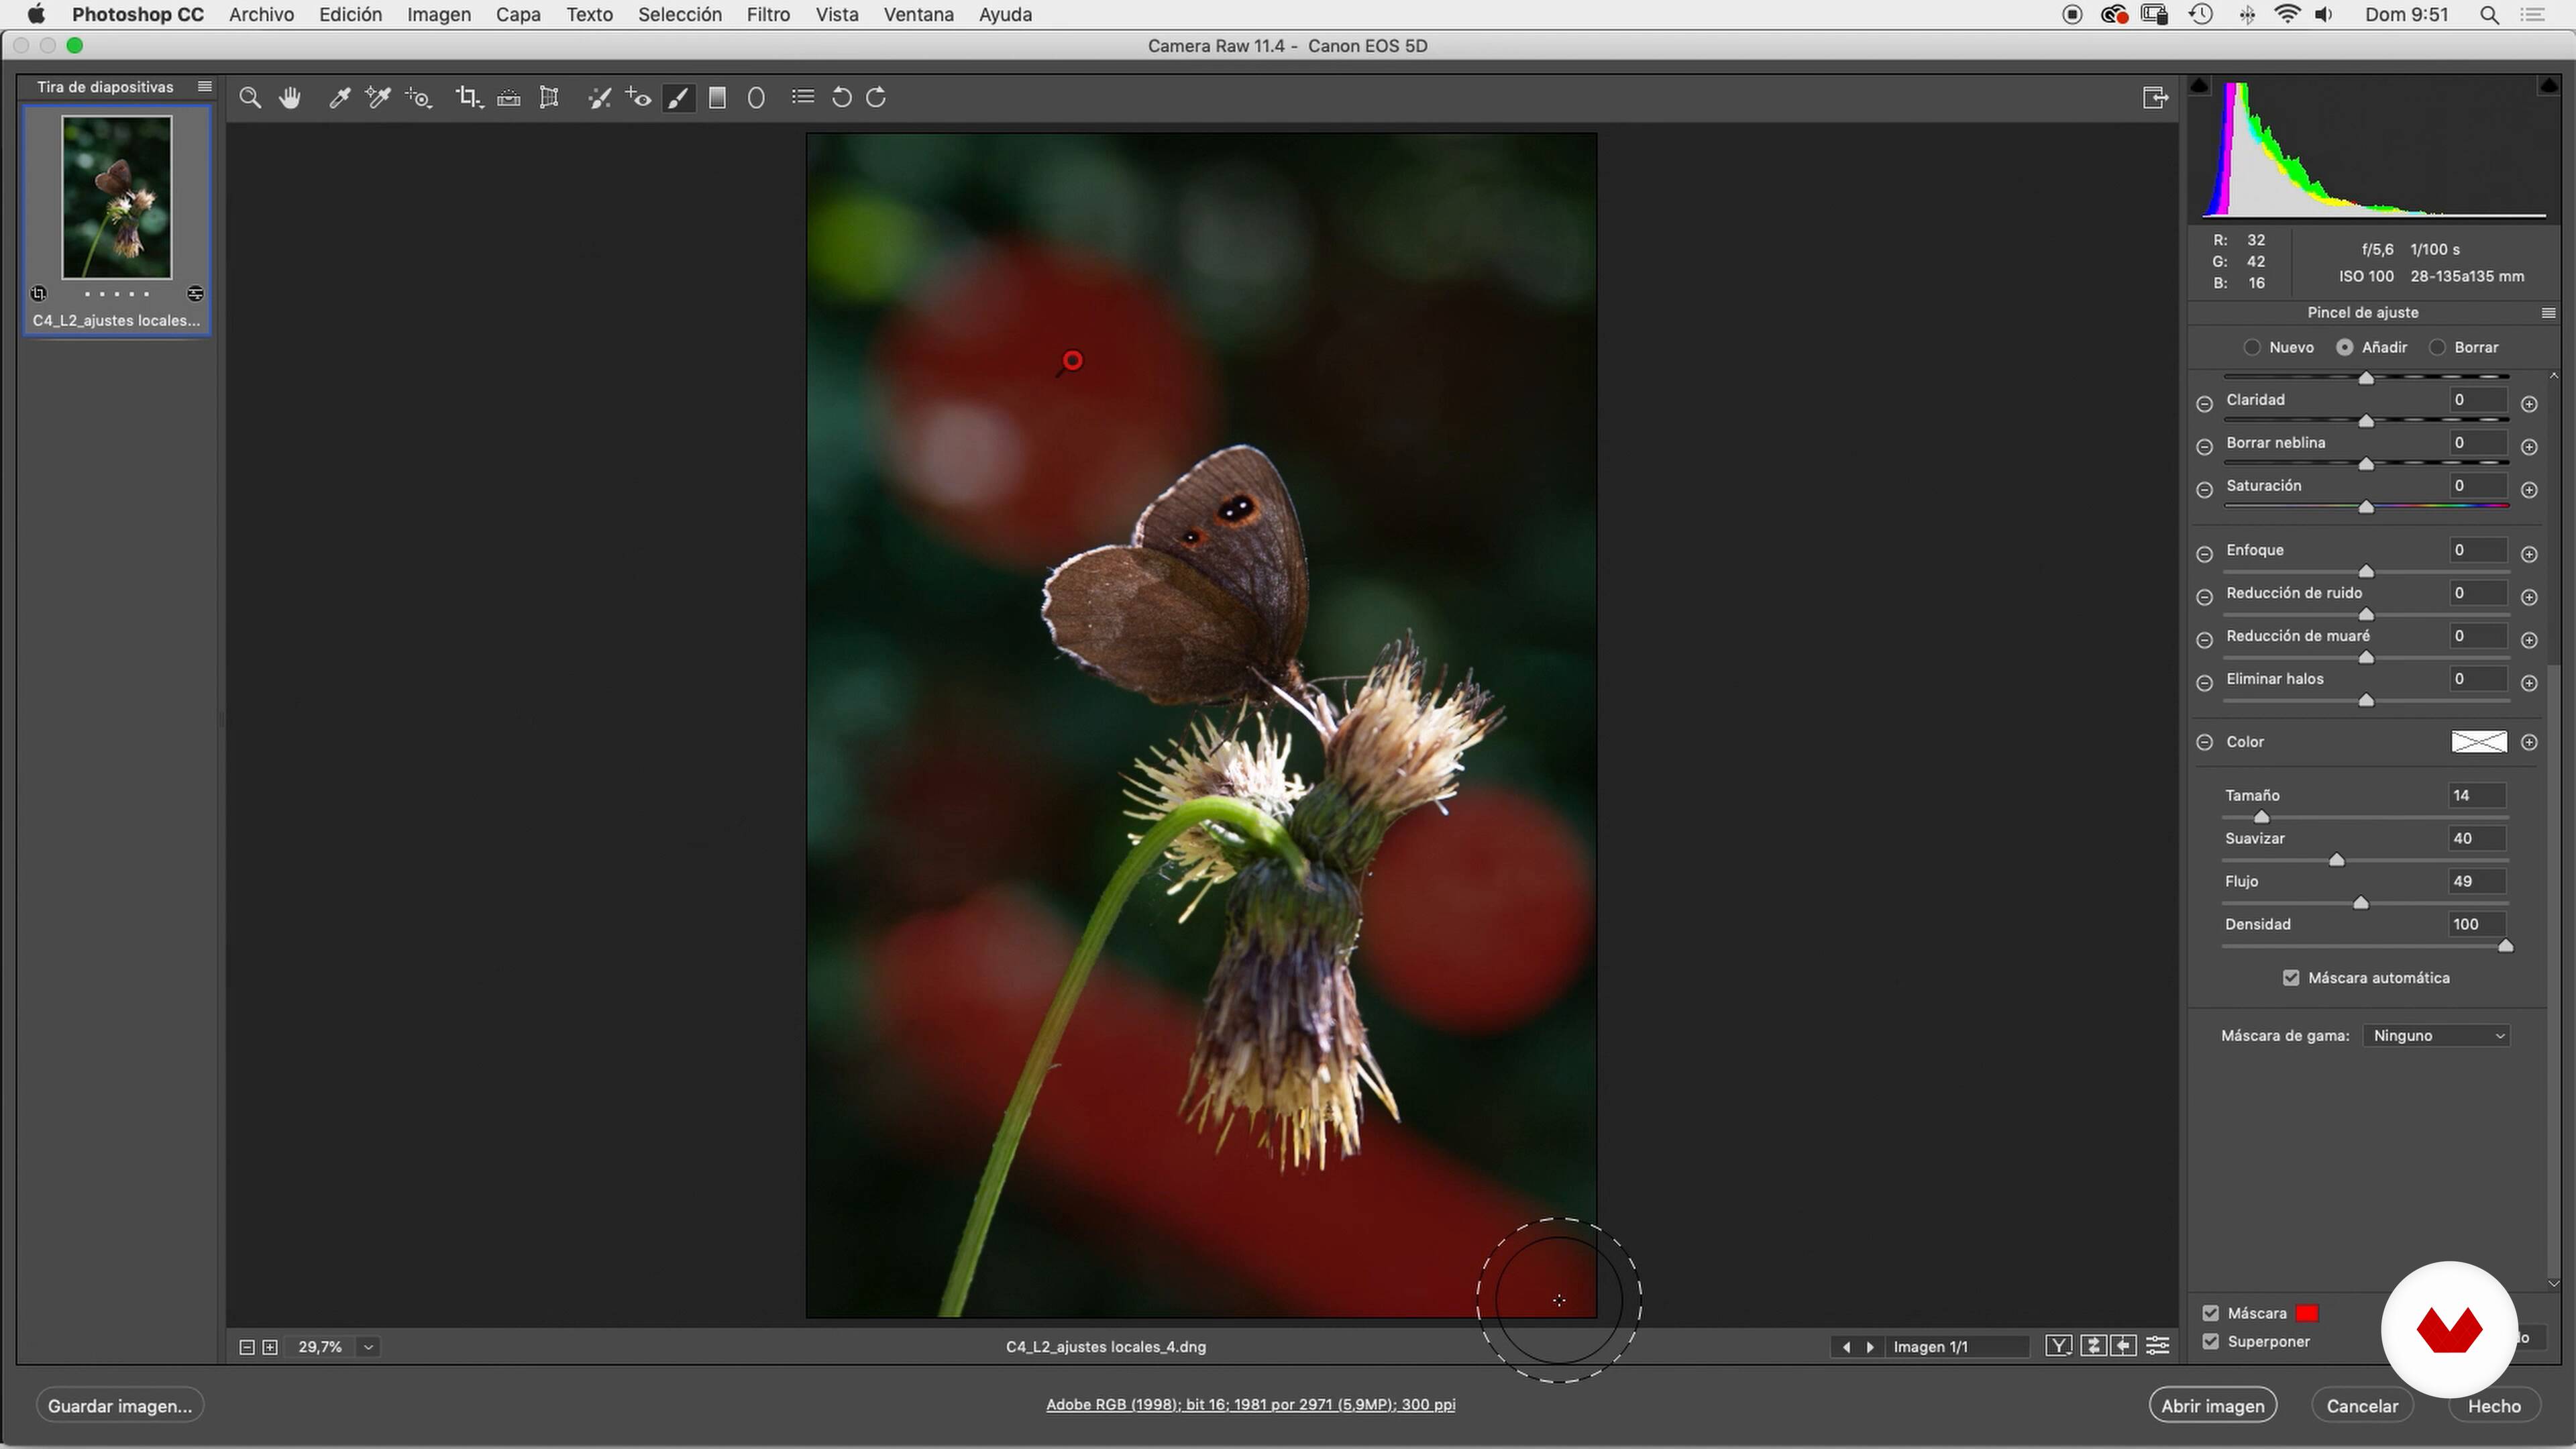Copy current settings to before icon

(2124, 1346)
